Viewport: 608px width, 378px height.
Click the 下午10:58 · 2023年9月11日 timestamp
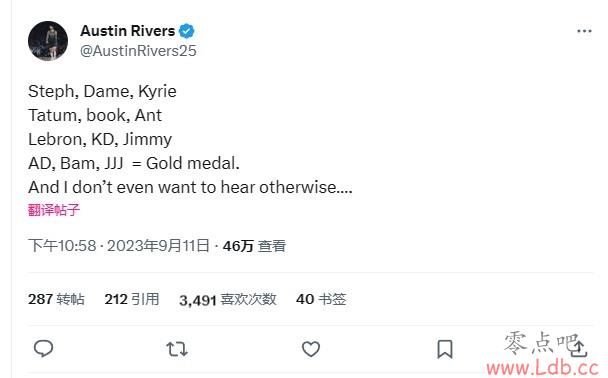pos(119,246)
